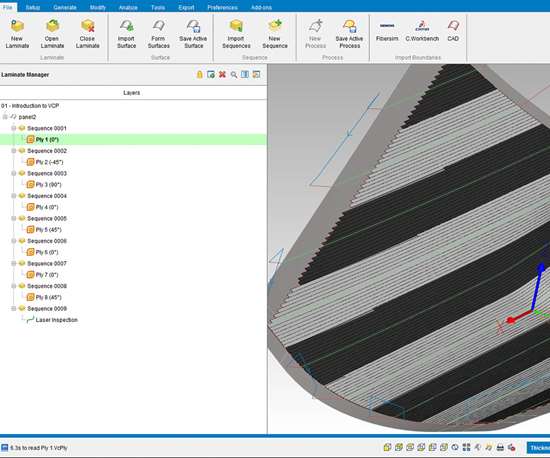Collapse the Sequence 0009 node
The height and width of the screenshot is (458, 550).
[x=14, y=309]
